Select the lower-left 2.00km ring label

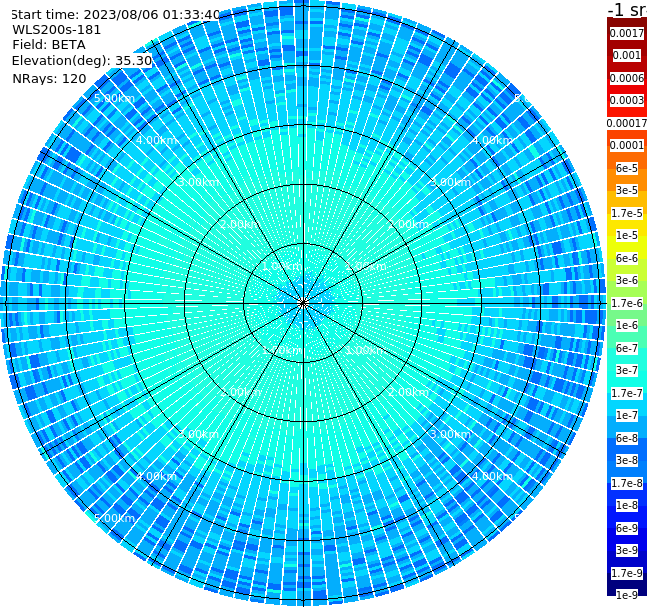[241, 392]
